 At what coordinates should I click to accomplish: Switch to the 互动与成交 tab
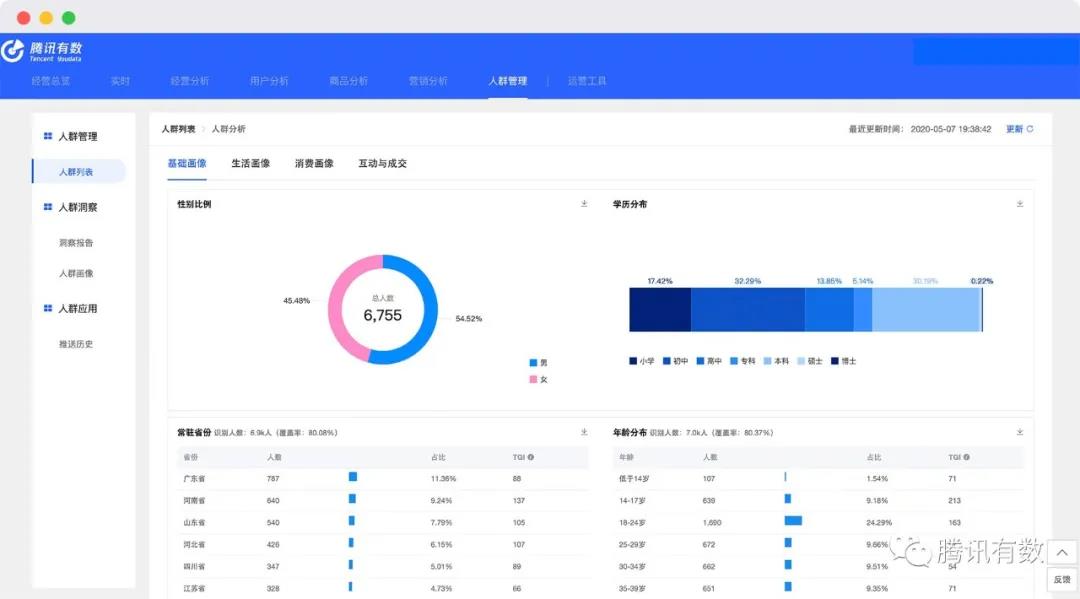(382, 163)
